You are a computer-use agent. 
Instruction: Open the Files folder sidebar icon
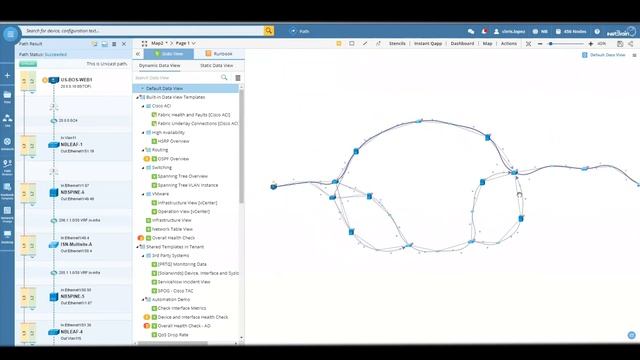pos(7,97)
